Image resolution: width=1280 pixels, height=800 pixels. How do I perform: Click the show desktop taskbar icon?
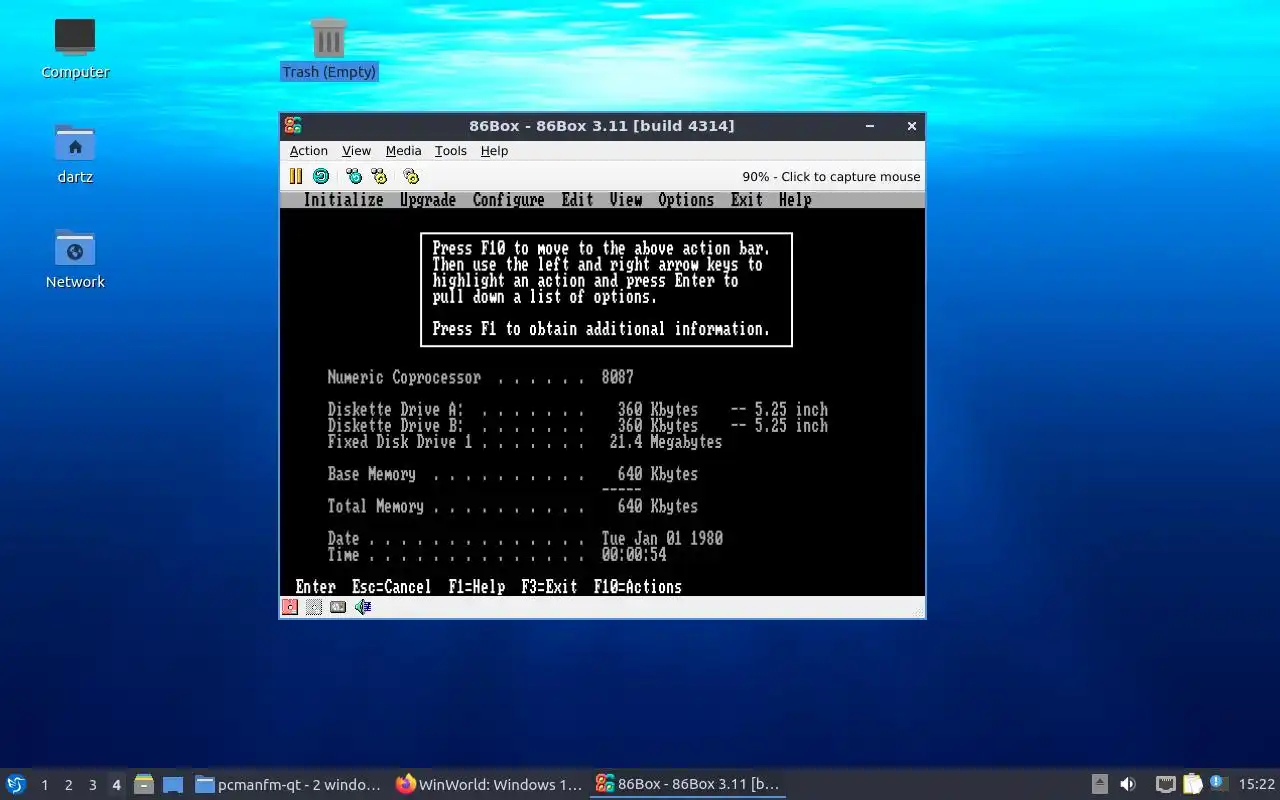click(173, 784)
